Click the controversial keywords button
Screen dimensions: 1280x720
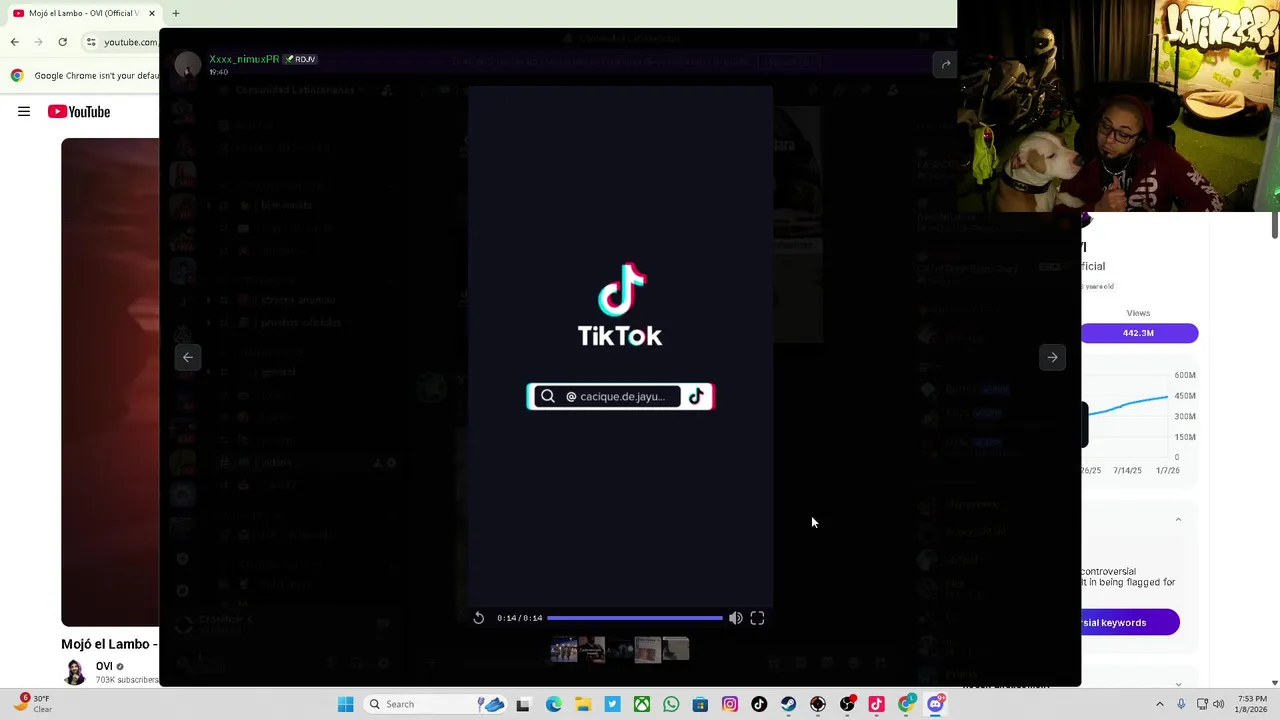1130,622
